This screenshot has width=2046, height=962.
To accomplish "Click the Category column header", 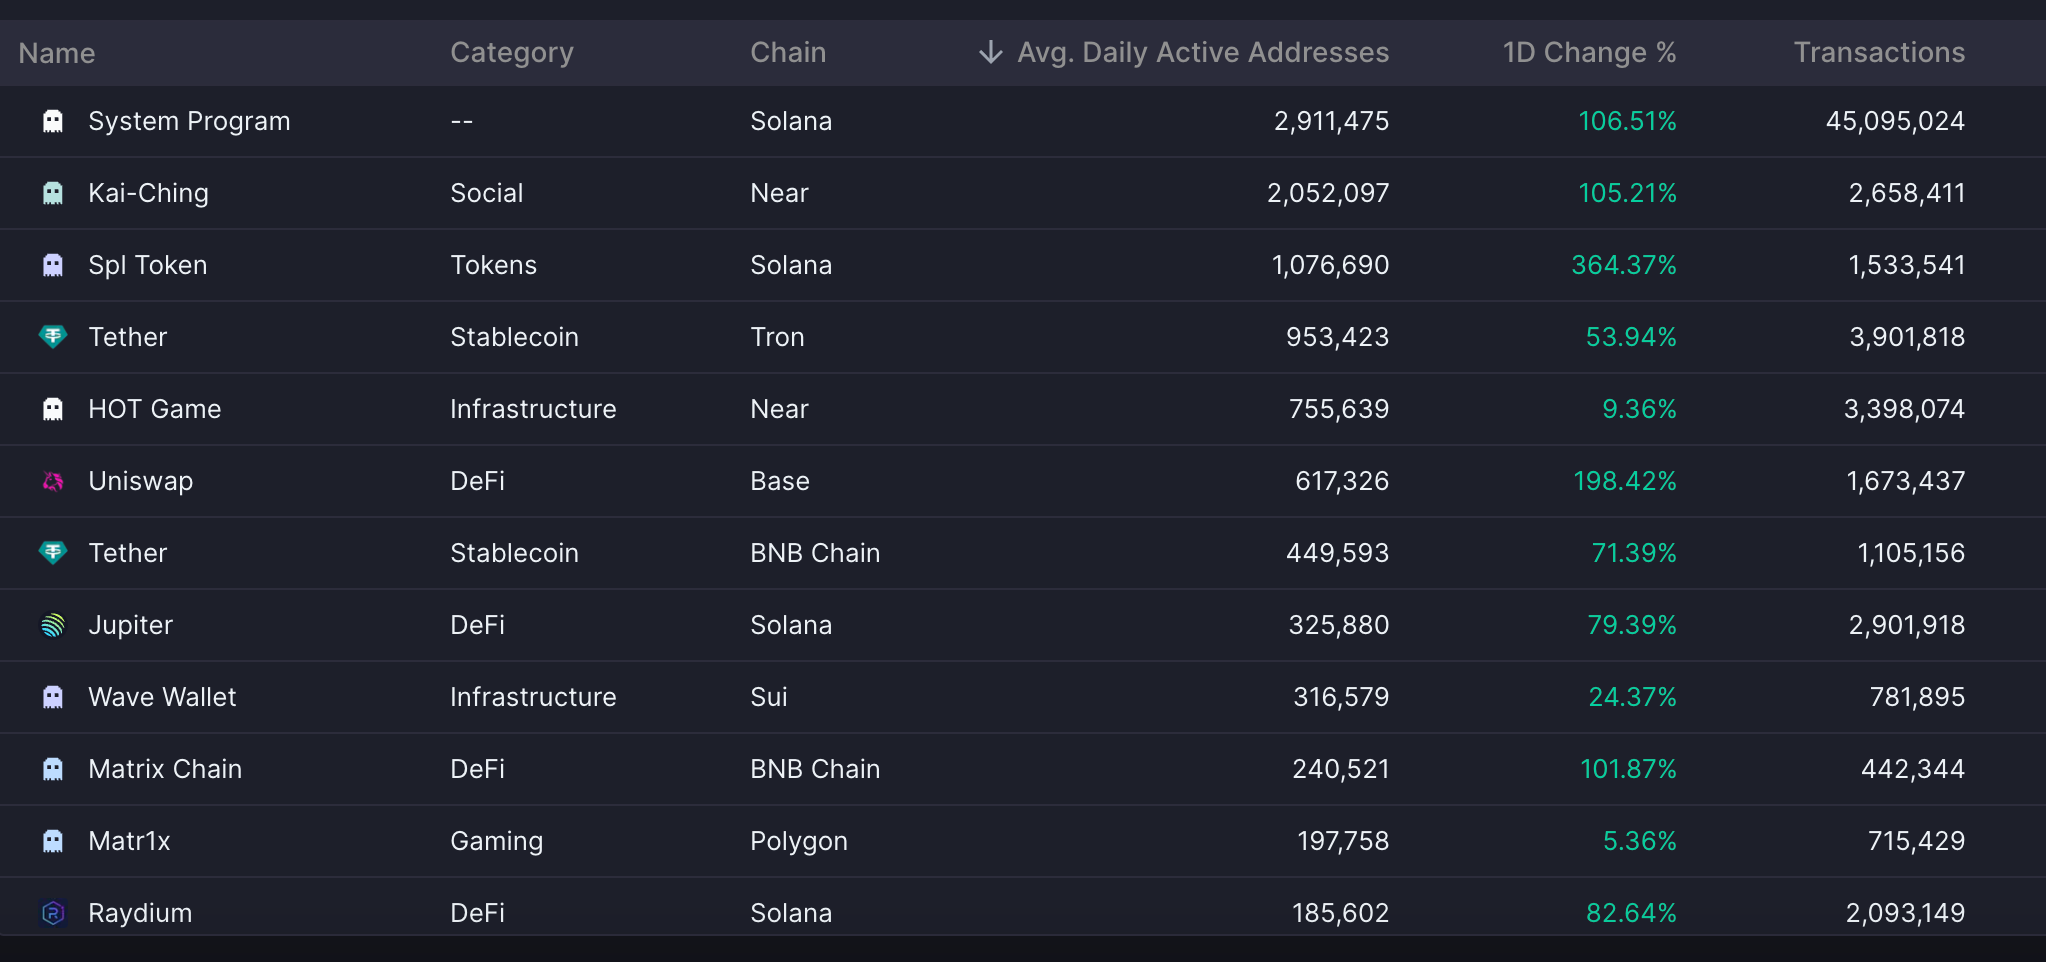I will (x=512, y=52).
